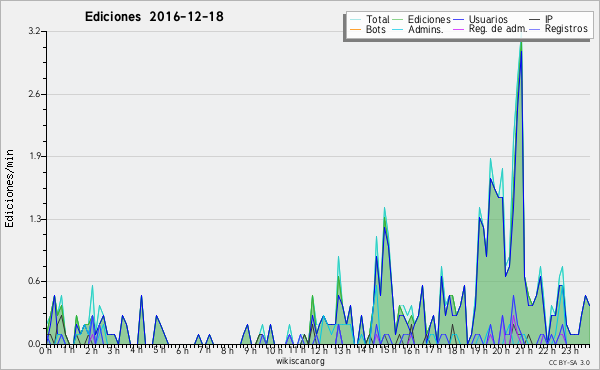
Task: Click the y-axis value 2.6
Action: (34, 94)
